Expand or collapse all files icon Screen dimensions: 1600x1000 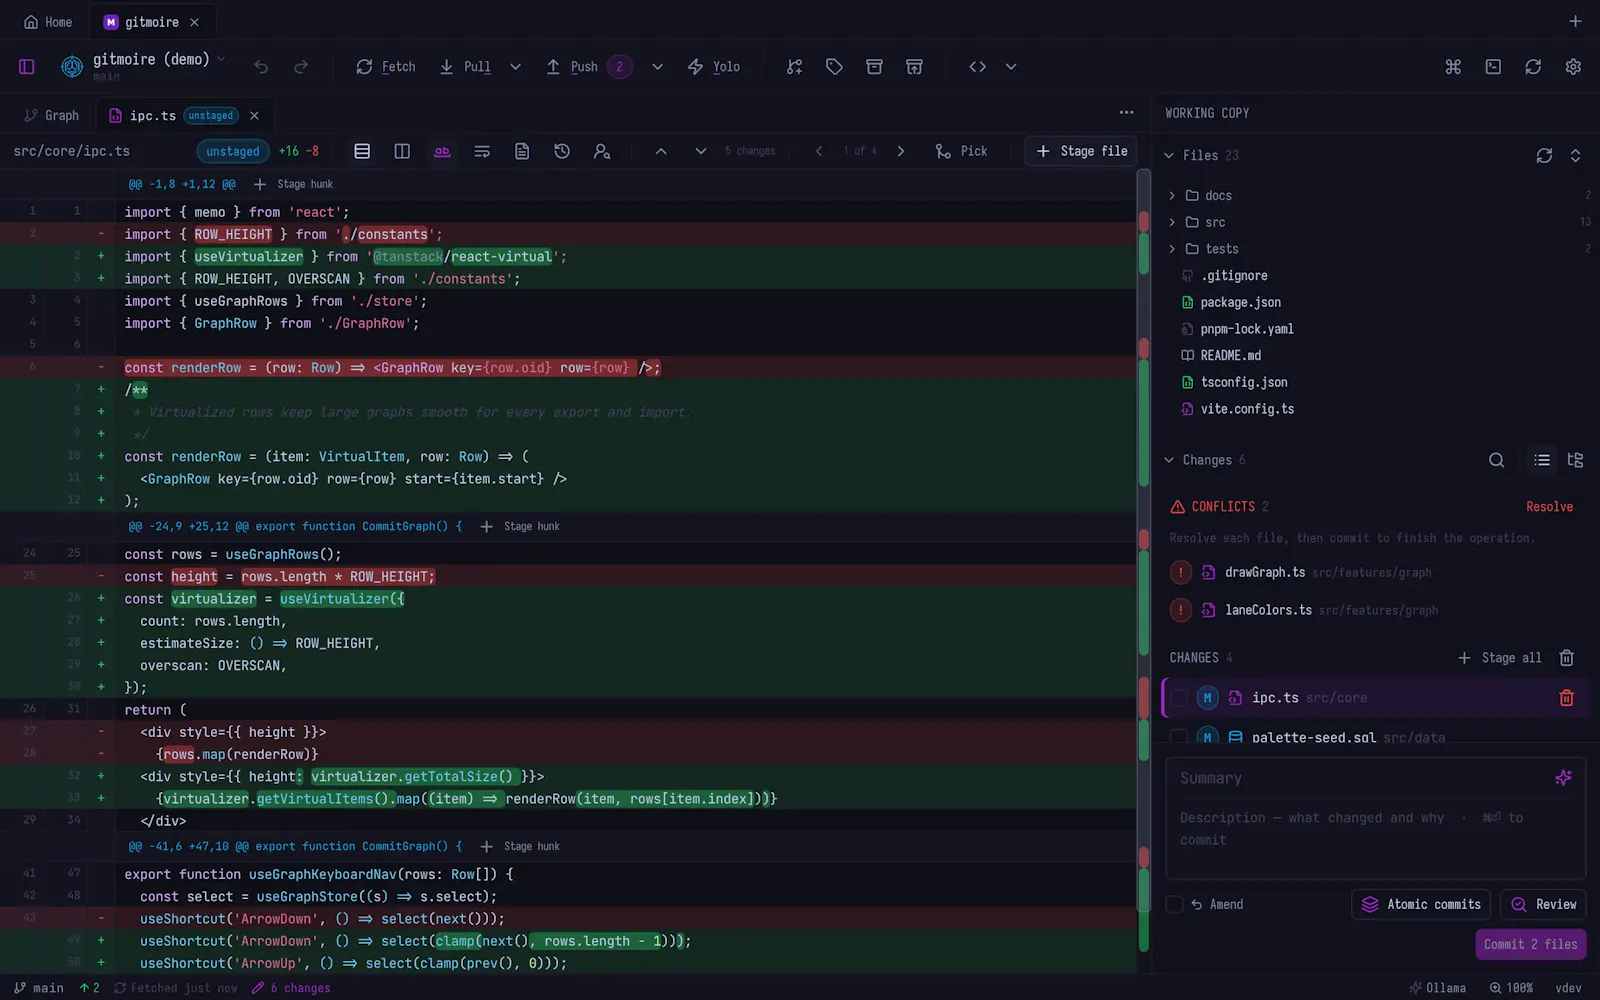(1575, 156)
